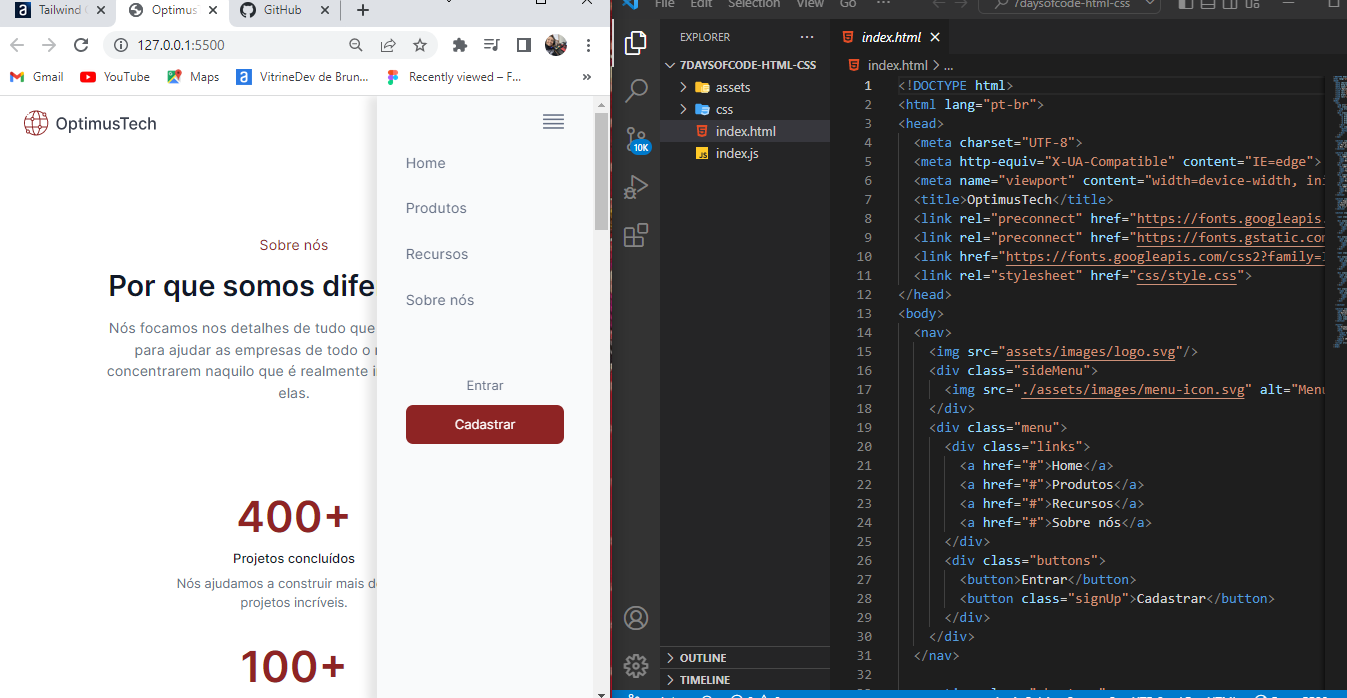The image size is (1347, 698).
Task: Open the Run and Debug panel
Action: pos(636,187)
